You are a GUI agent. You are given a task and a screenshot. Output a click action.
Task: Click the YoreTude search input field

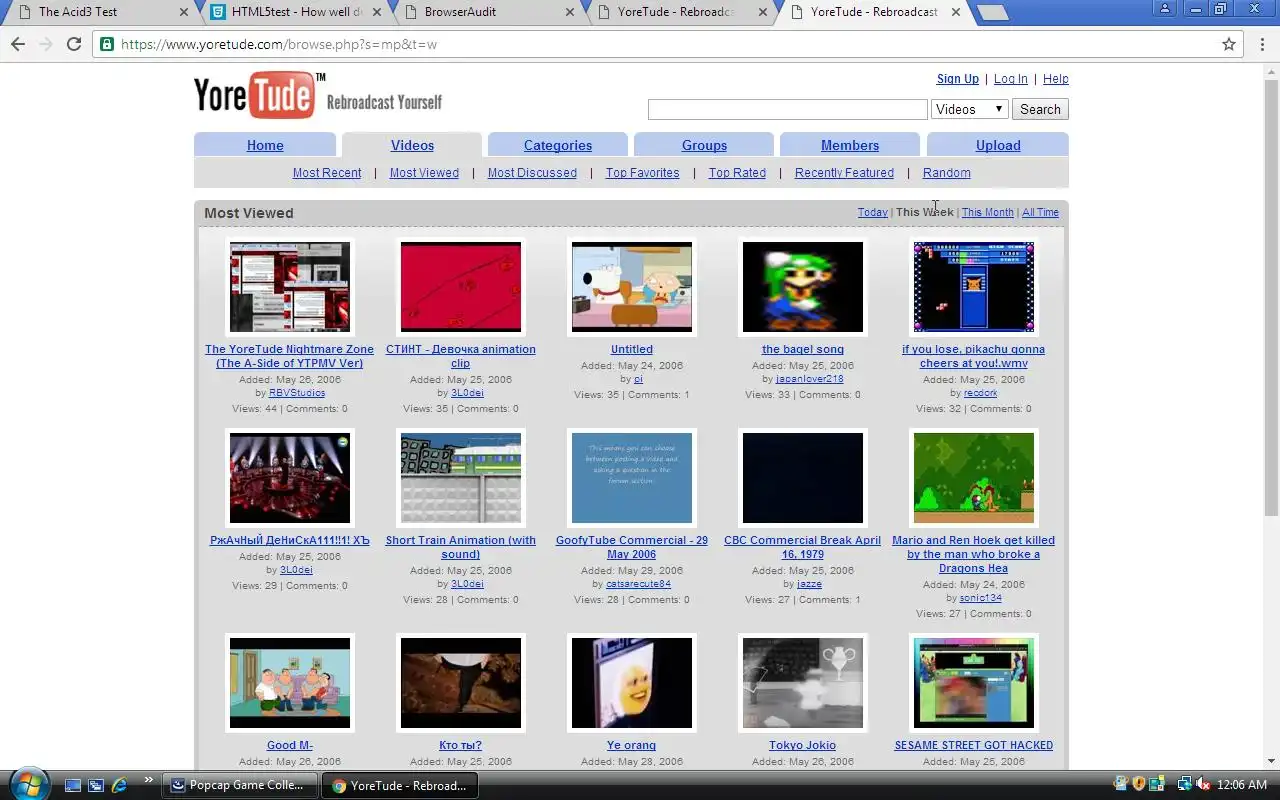click(x=788, y=109)
